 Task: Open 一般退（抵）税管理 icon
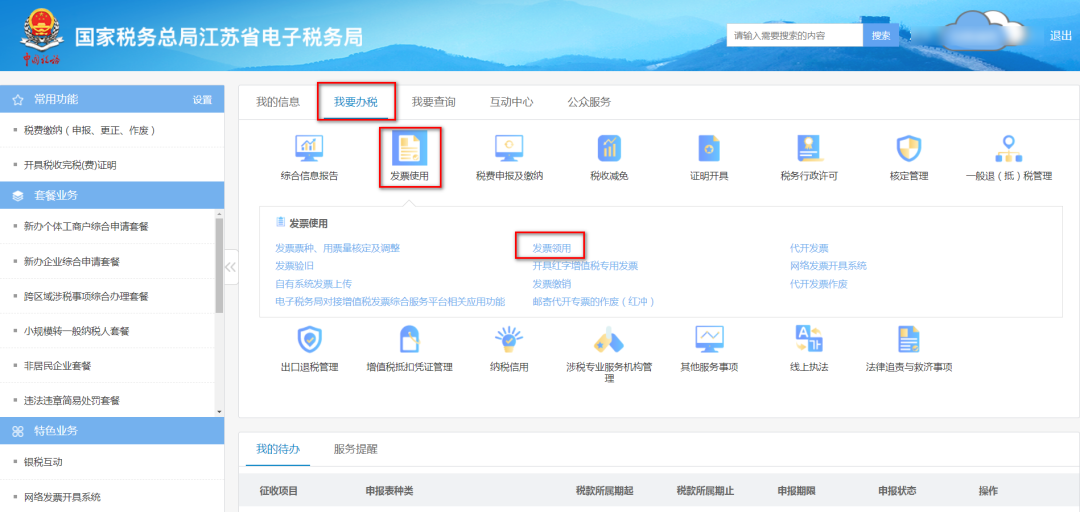tap(1009, 147)
